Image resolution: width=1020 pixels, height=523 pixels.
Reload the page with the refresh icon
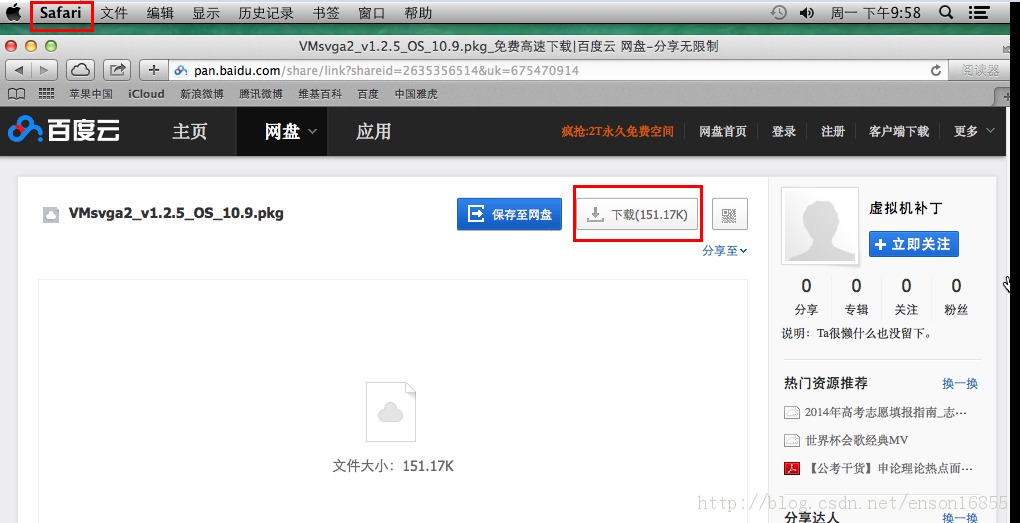(936, 70)
